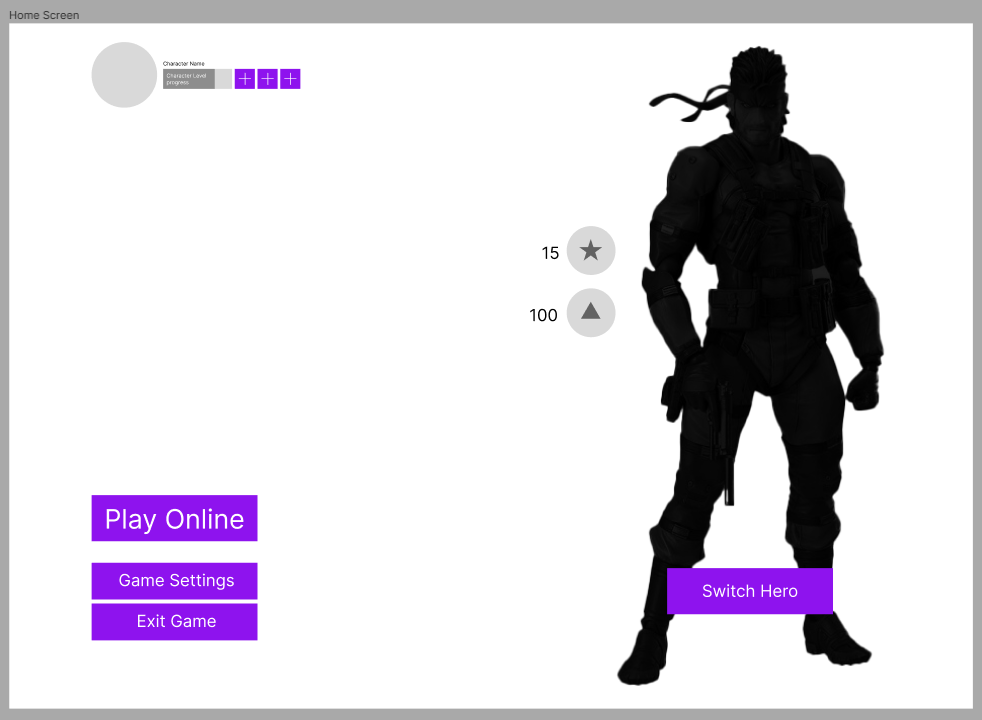The width and height of the screenshot is (982, 720).
Task: Click the round character avatar placeholder
Action: 124,75
